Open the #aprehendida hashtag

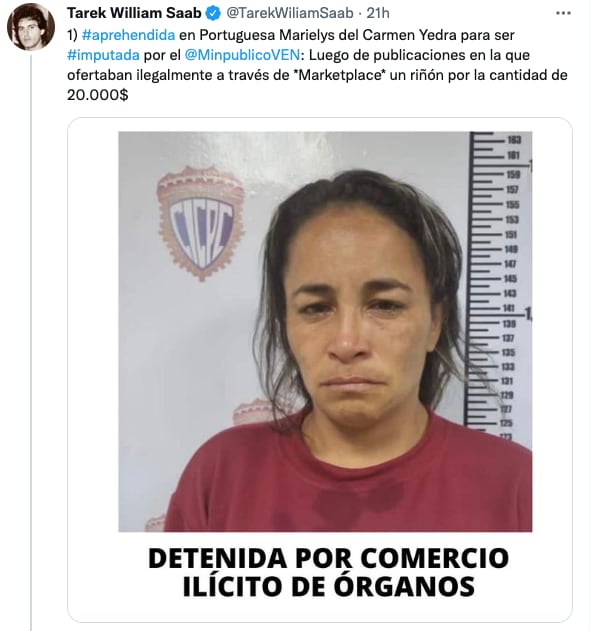(x=128, y=35)
